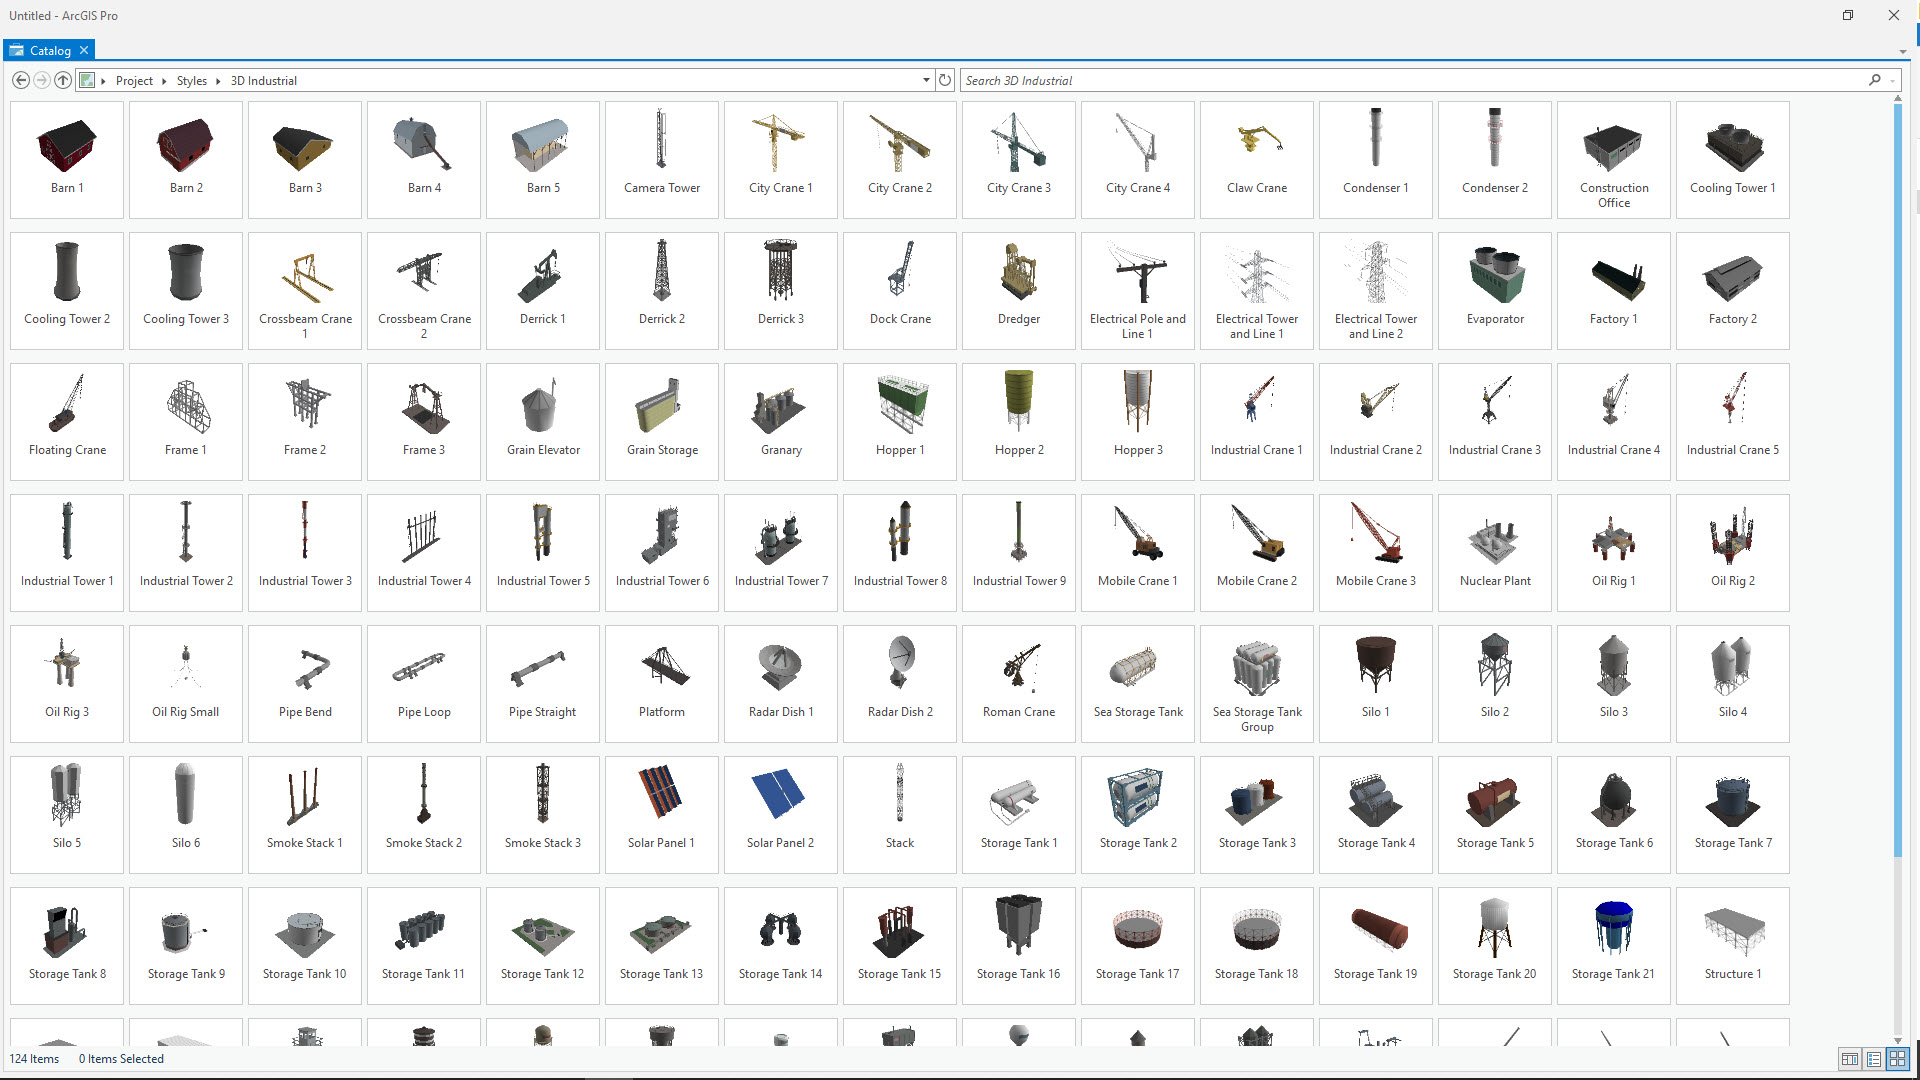Open the location bar dropdown arrow

925,80
